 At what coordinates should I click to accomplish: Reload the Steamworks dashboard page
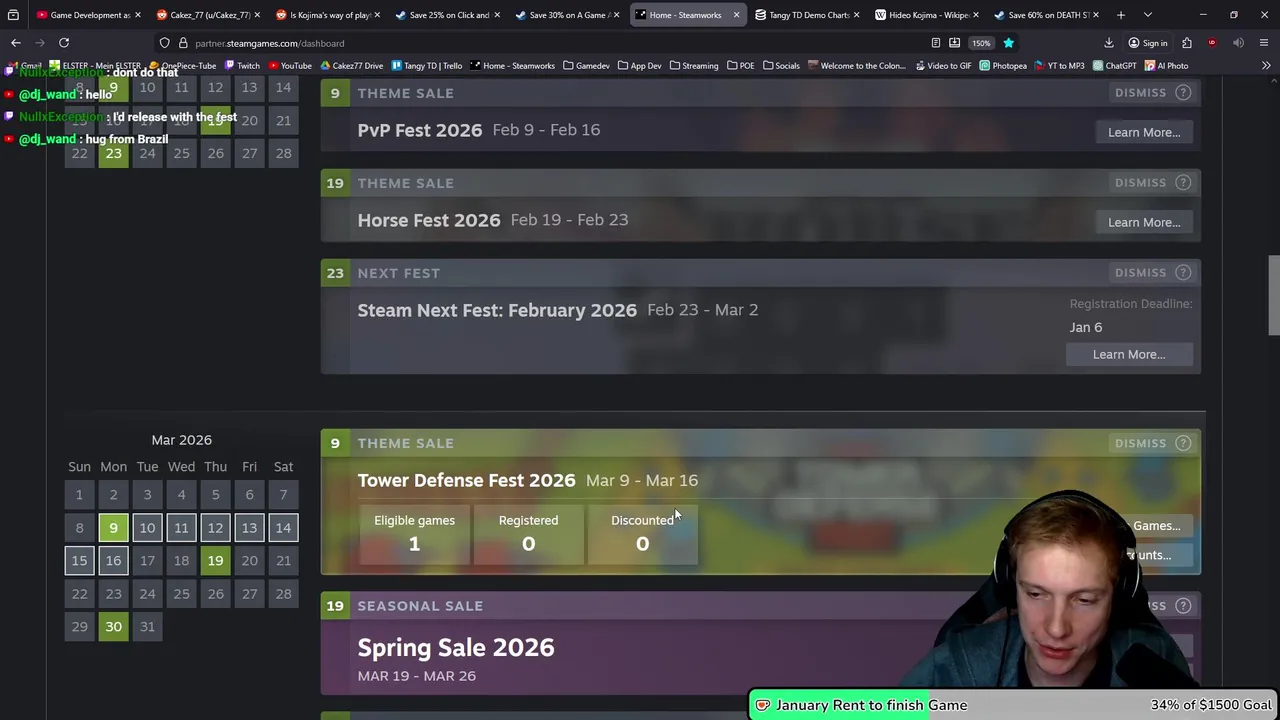coord(64,43)
